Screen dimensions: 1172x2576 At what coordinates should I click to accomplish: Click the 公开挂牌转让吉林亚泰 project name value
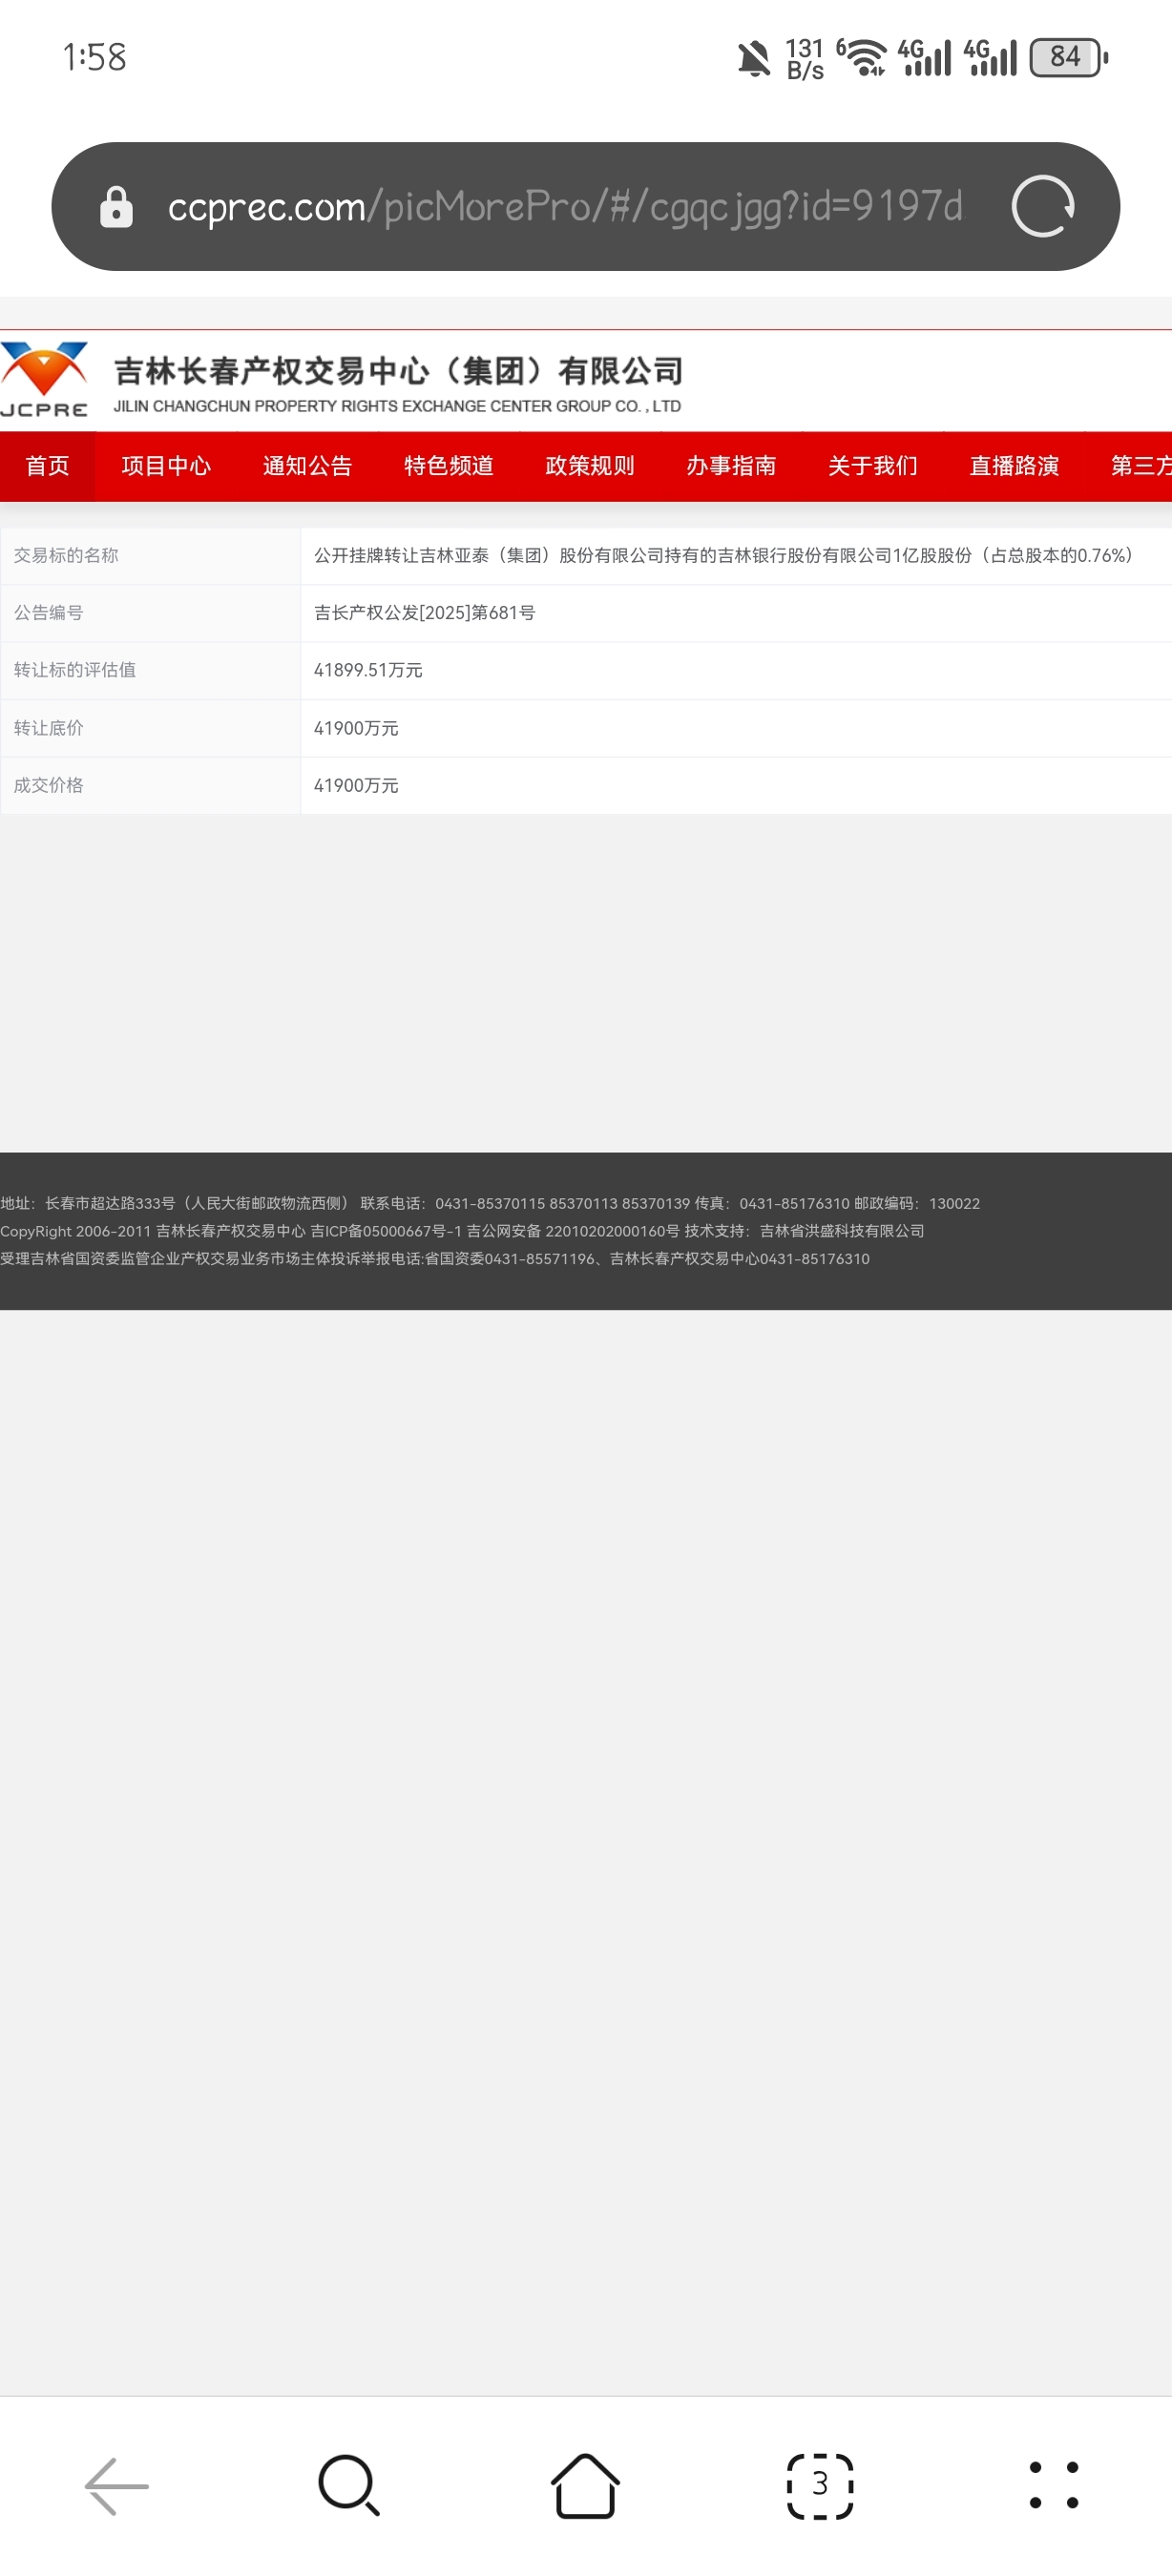(723, 555)
